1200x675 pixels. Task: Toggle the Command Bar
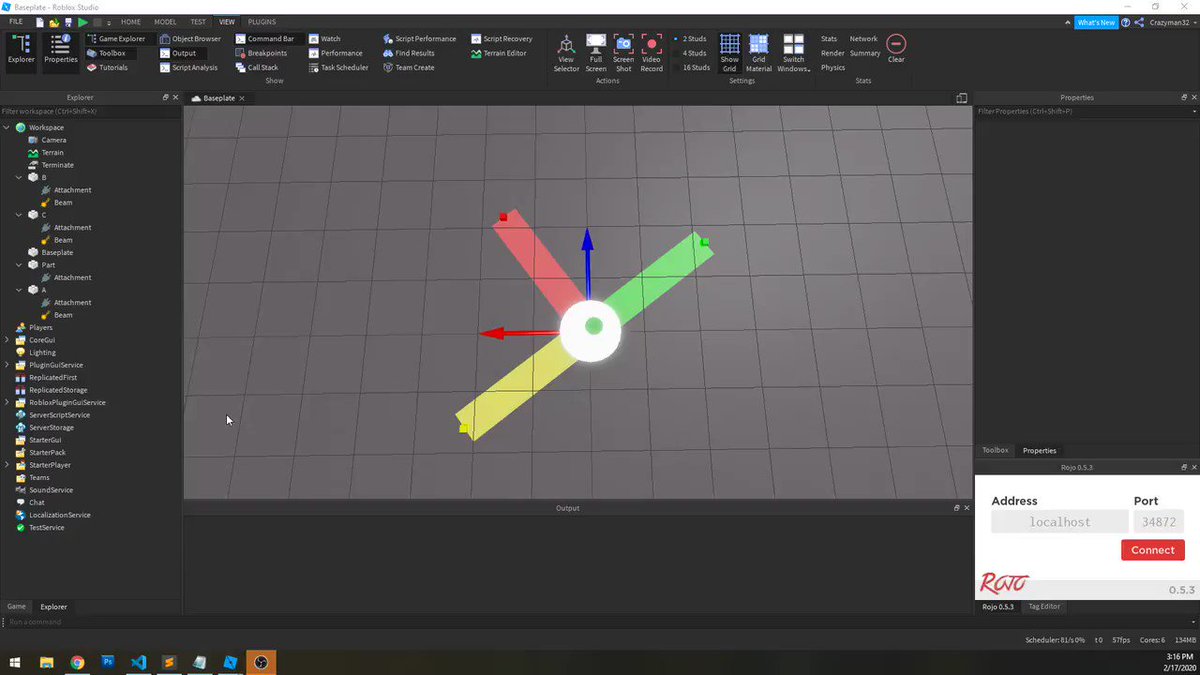click(x=265, y=39)
